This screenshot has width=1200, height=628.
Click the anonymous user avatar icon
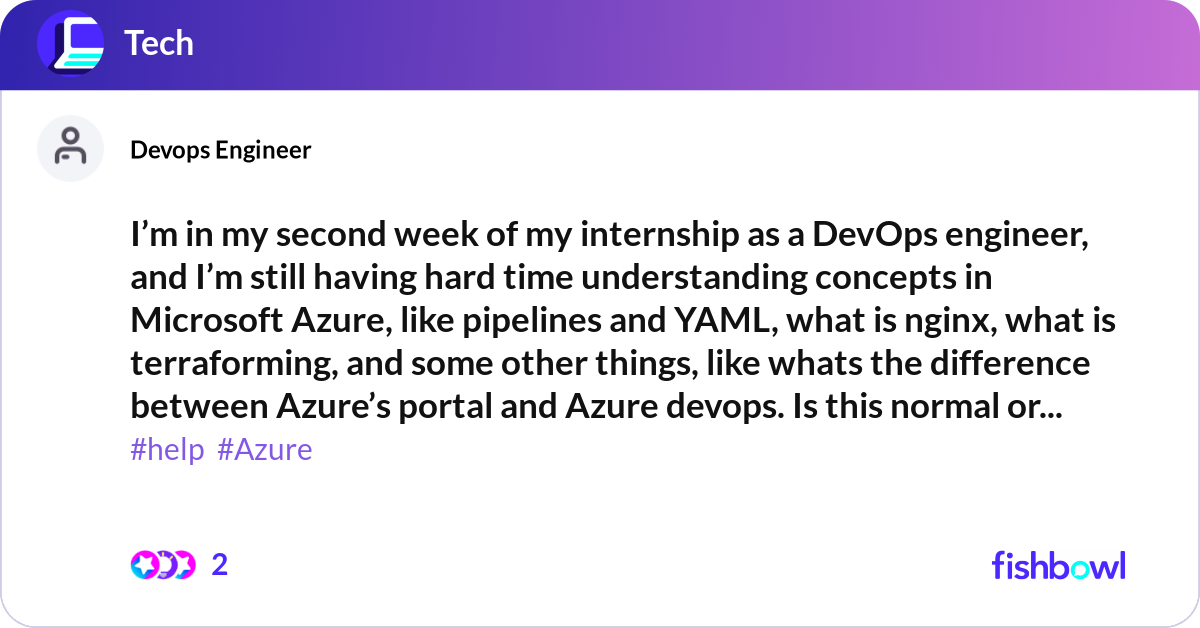pos(70,147)
